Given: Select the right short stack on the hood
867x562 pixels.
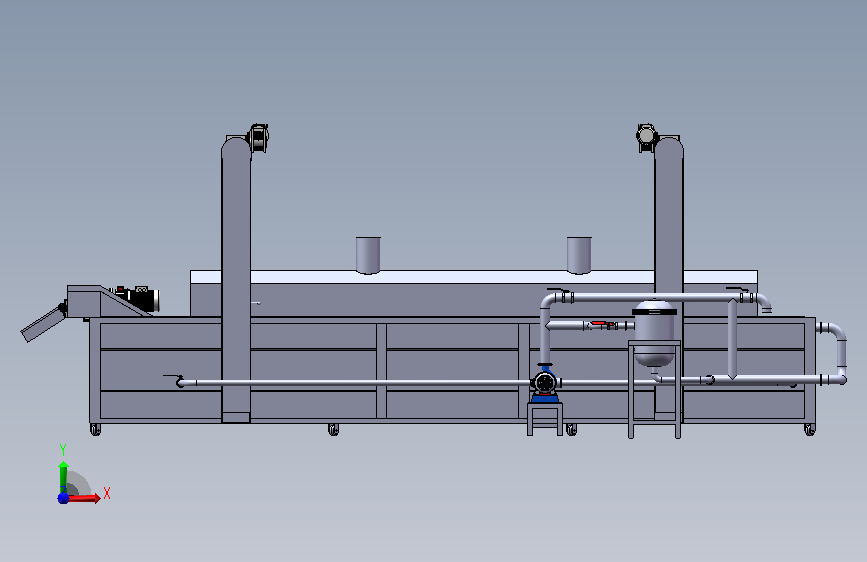Looking at the screenshot, I should pos(579,255).
